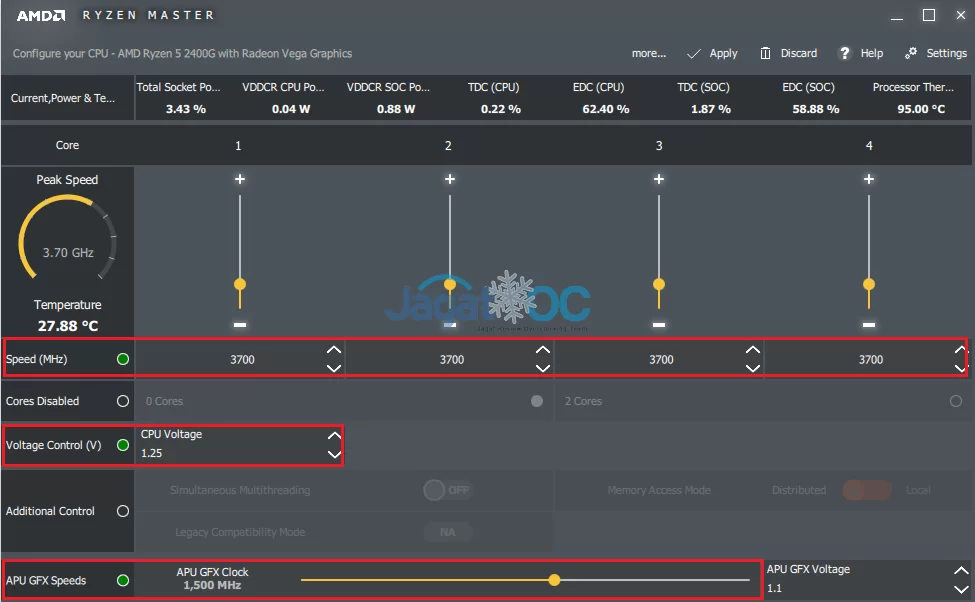Click the plus icon above Core 3 slider
This screenshot has width=975, height=602.
(x=658, y=179)
